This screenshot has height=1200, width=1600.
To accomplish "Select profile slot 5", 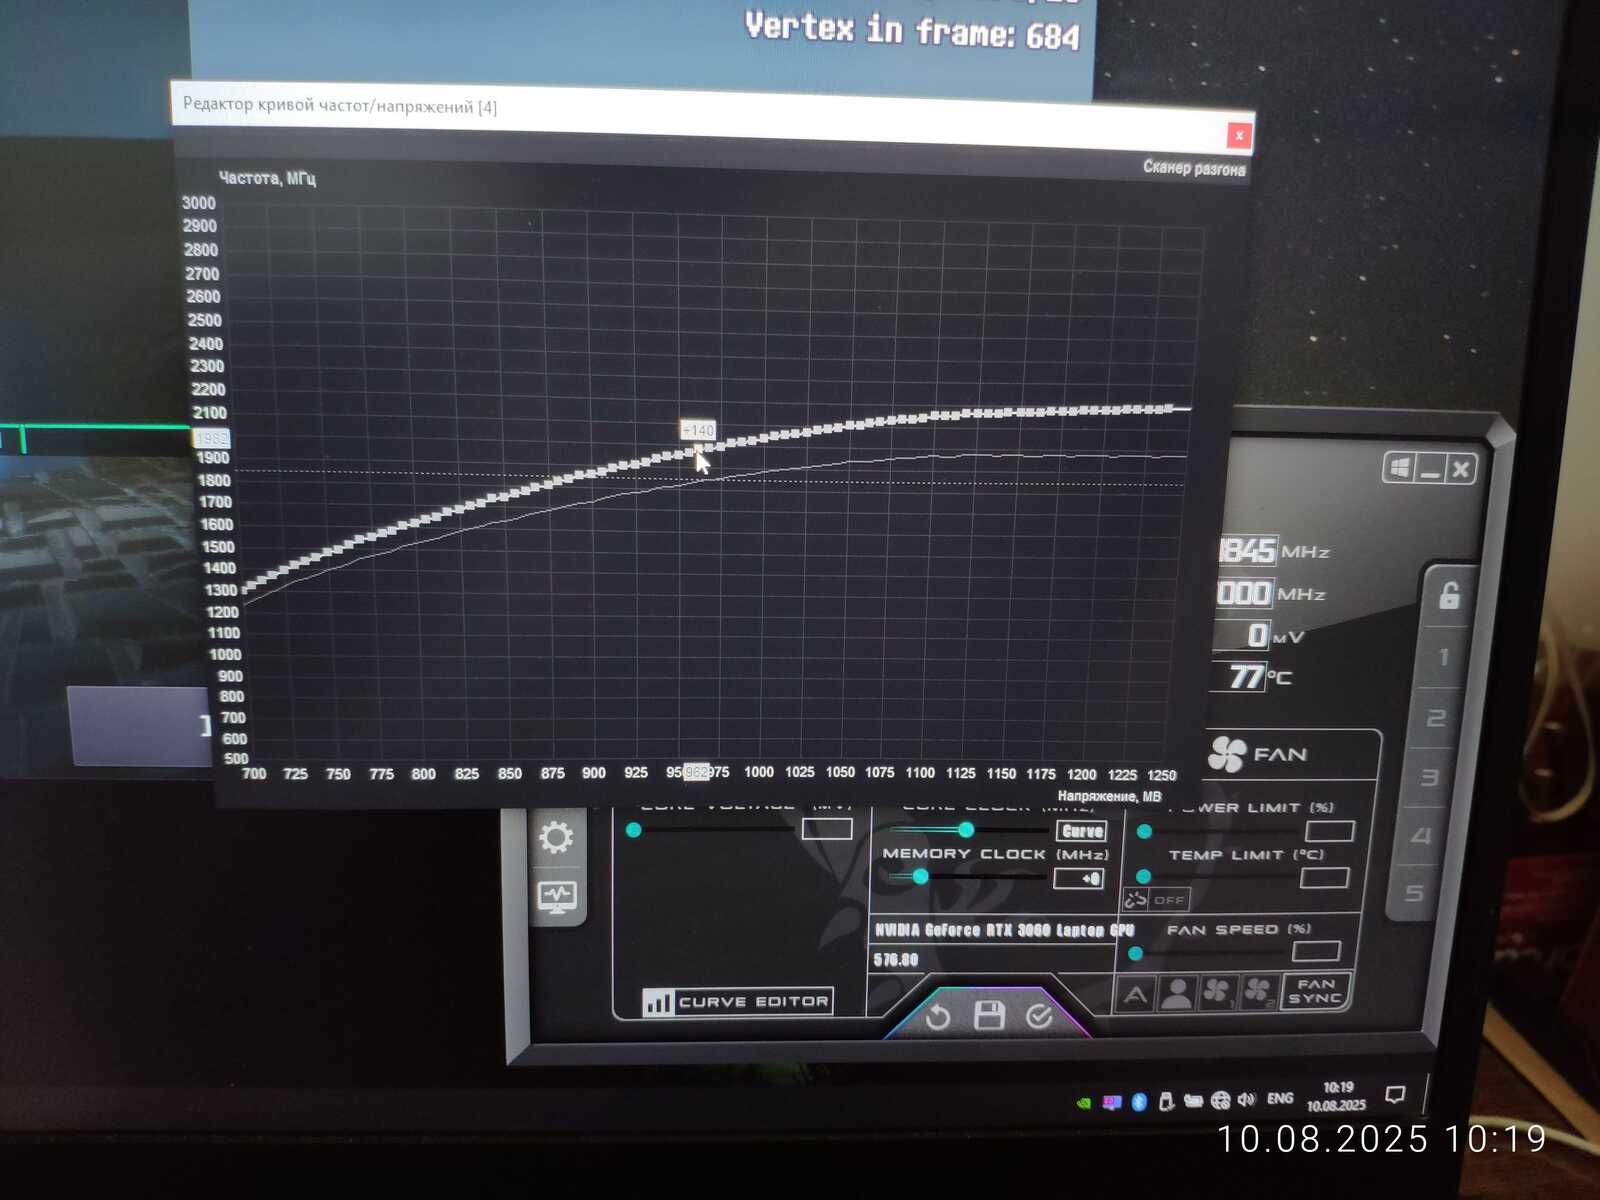I will (1413, 892).
